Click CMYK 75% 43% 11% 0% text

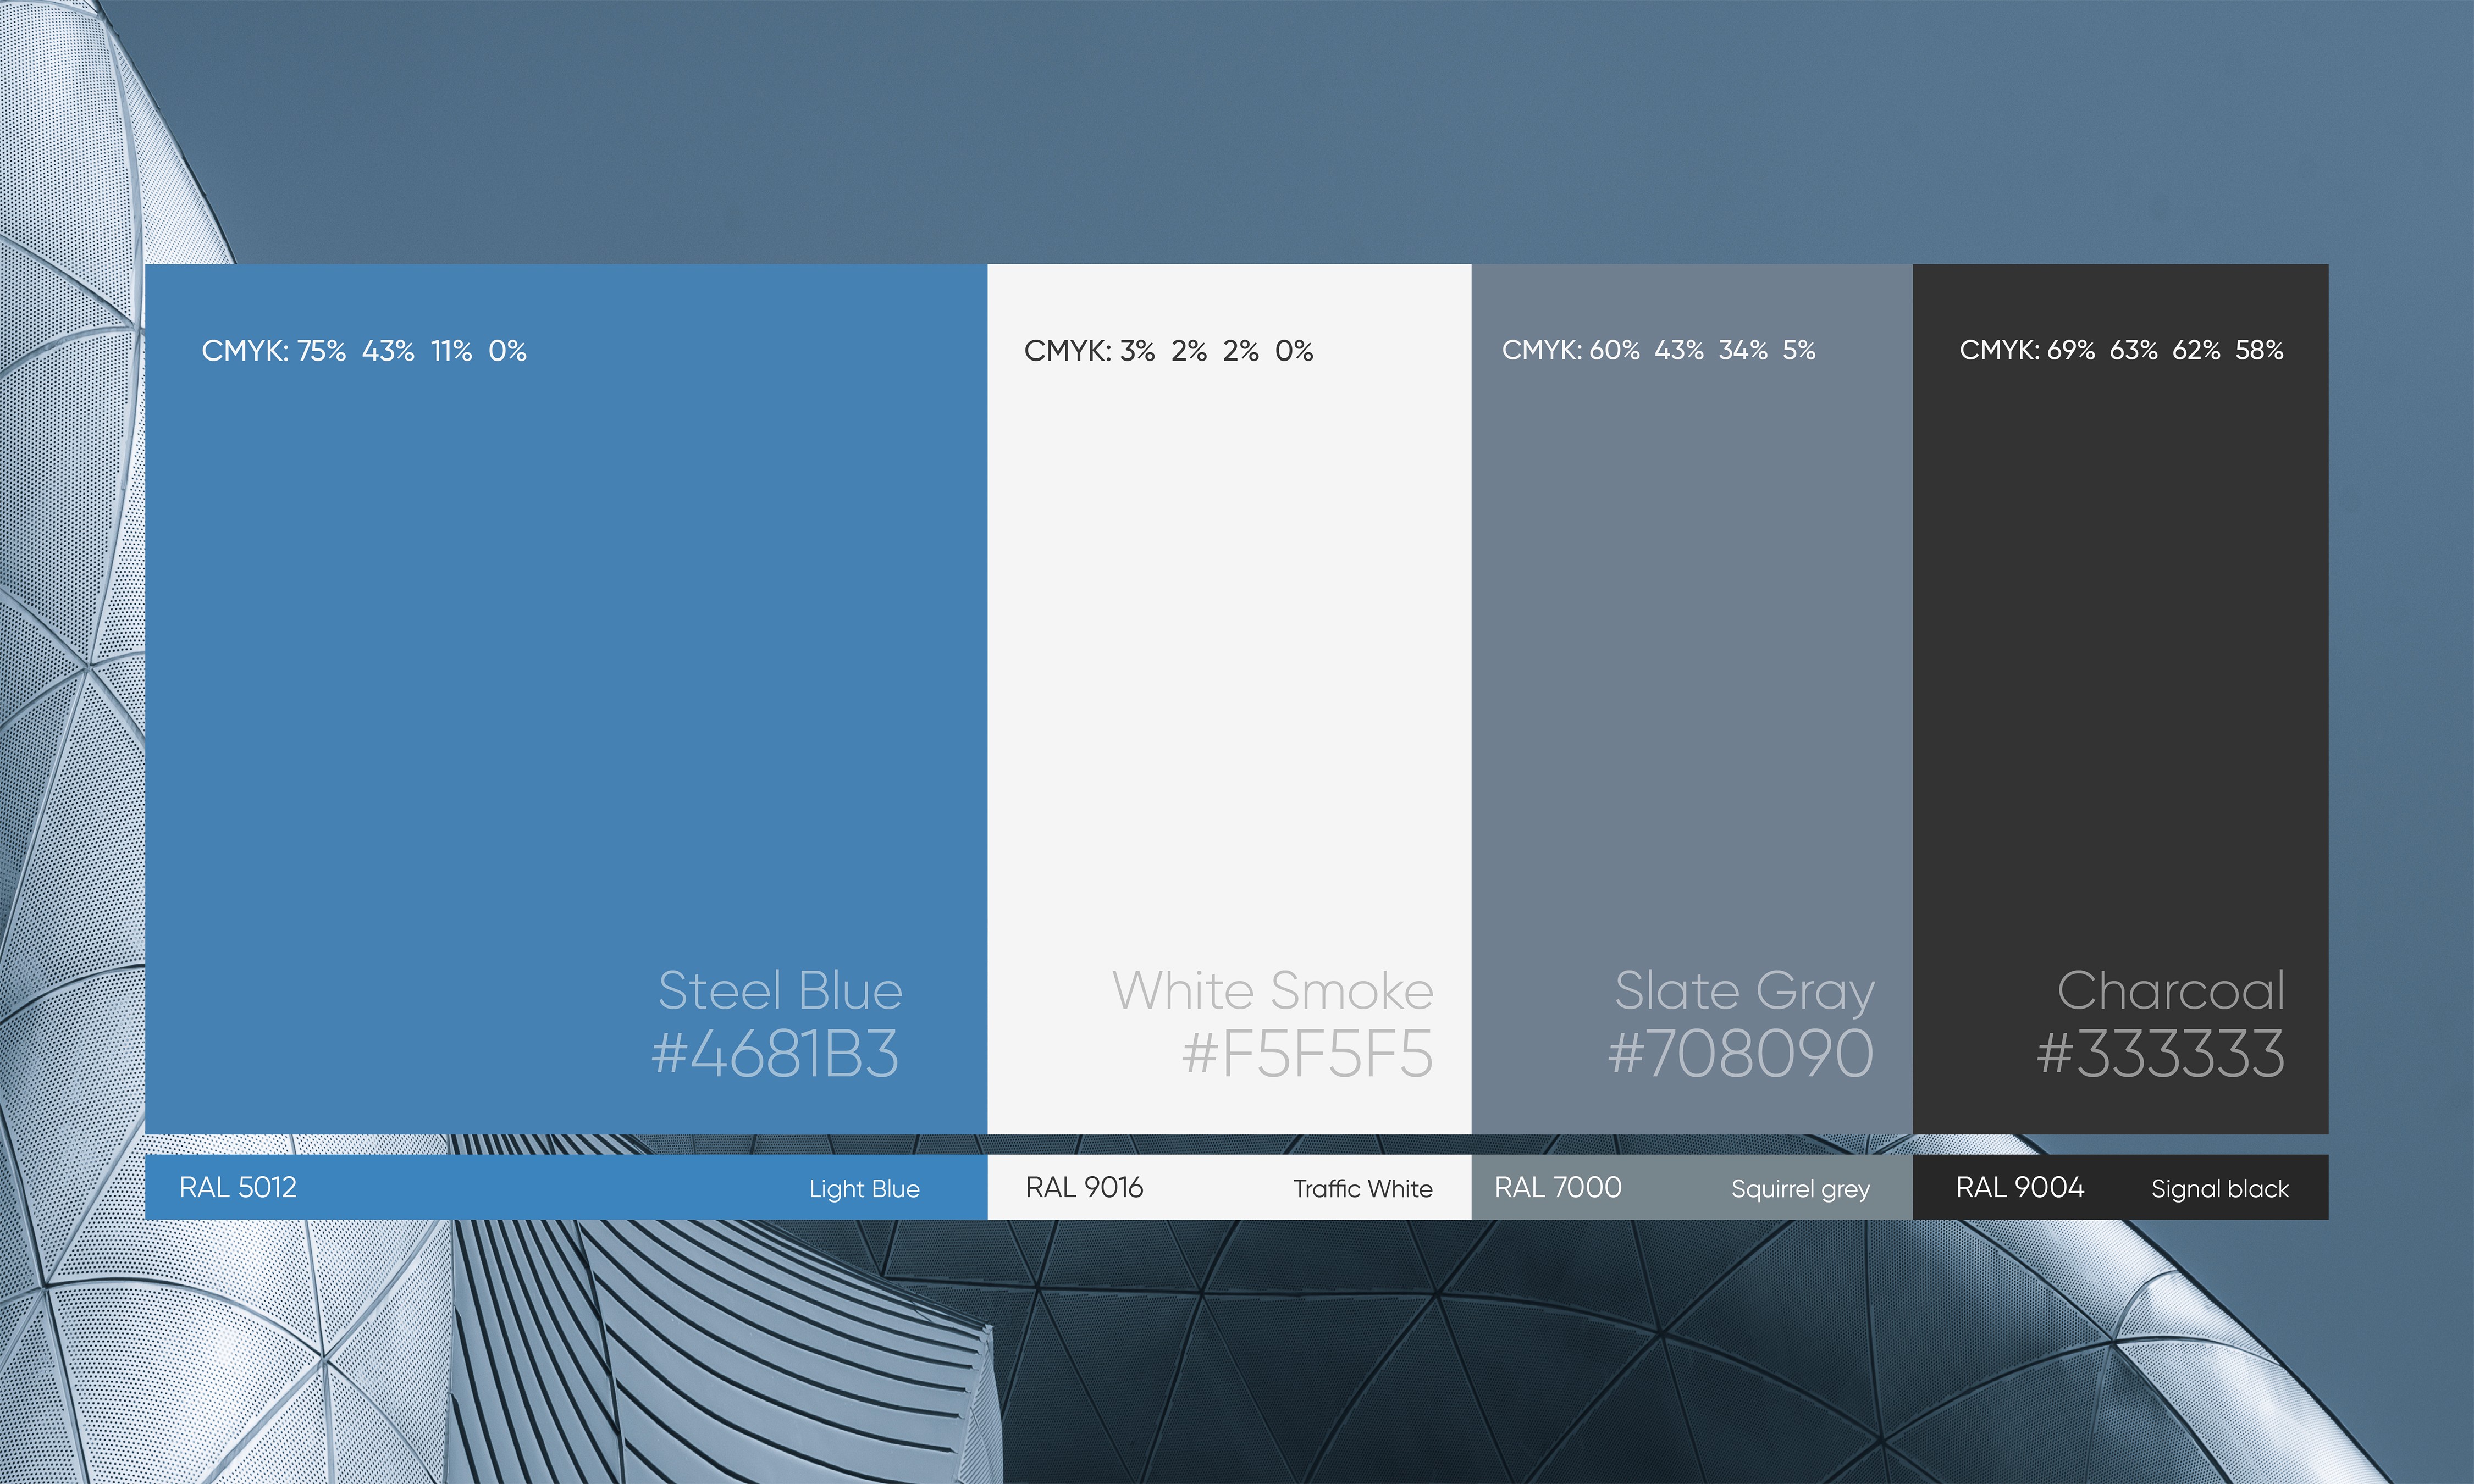click(364, 351)
